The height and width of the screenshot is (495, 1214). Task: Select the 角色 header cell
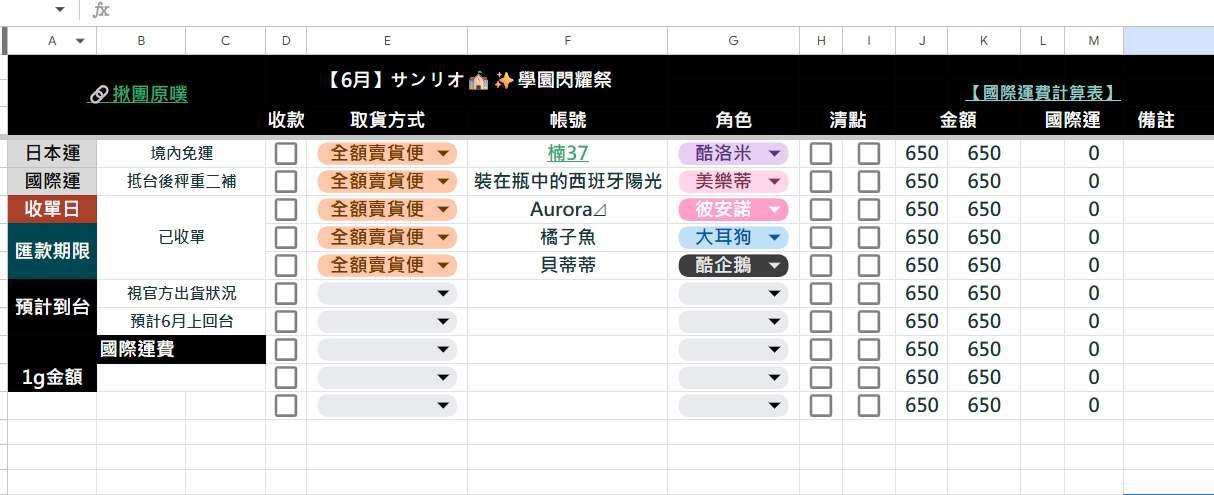click(x=733, y=120)
